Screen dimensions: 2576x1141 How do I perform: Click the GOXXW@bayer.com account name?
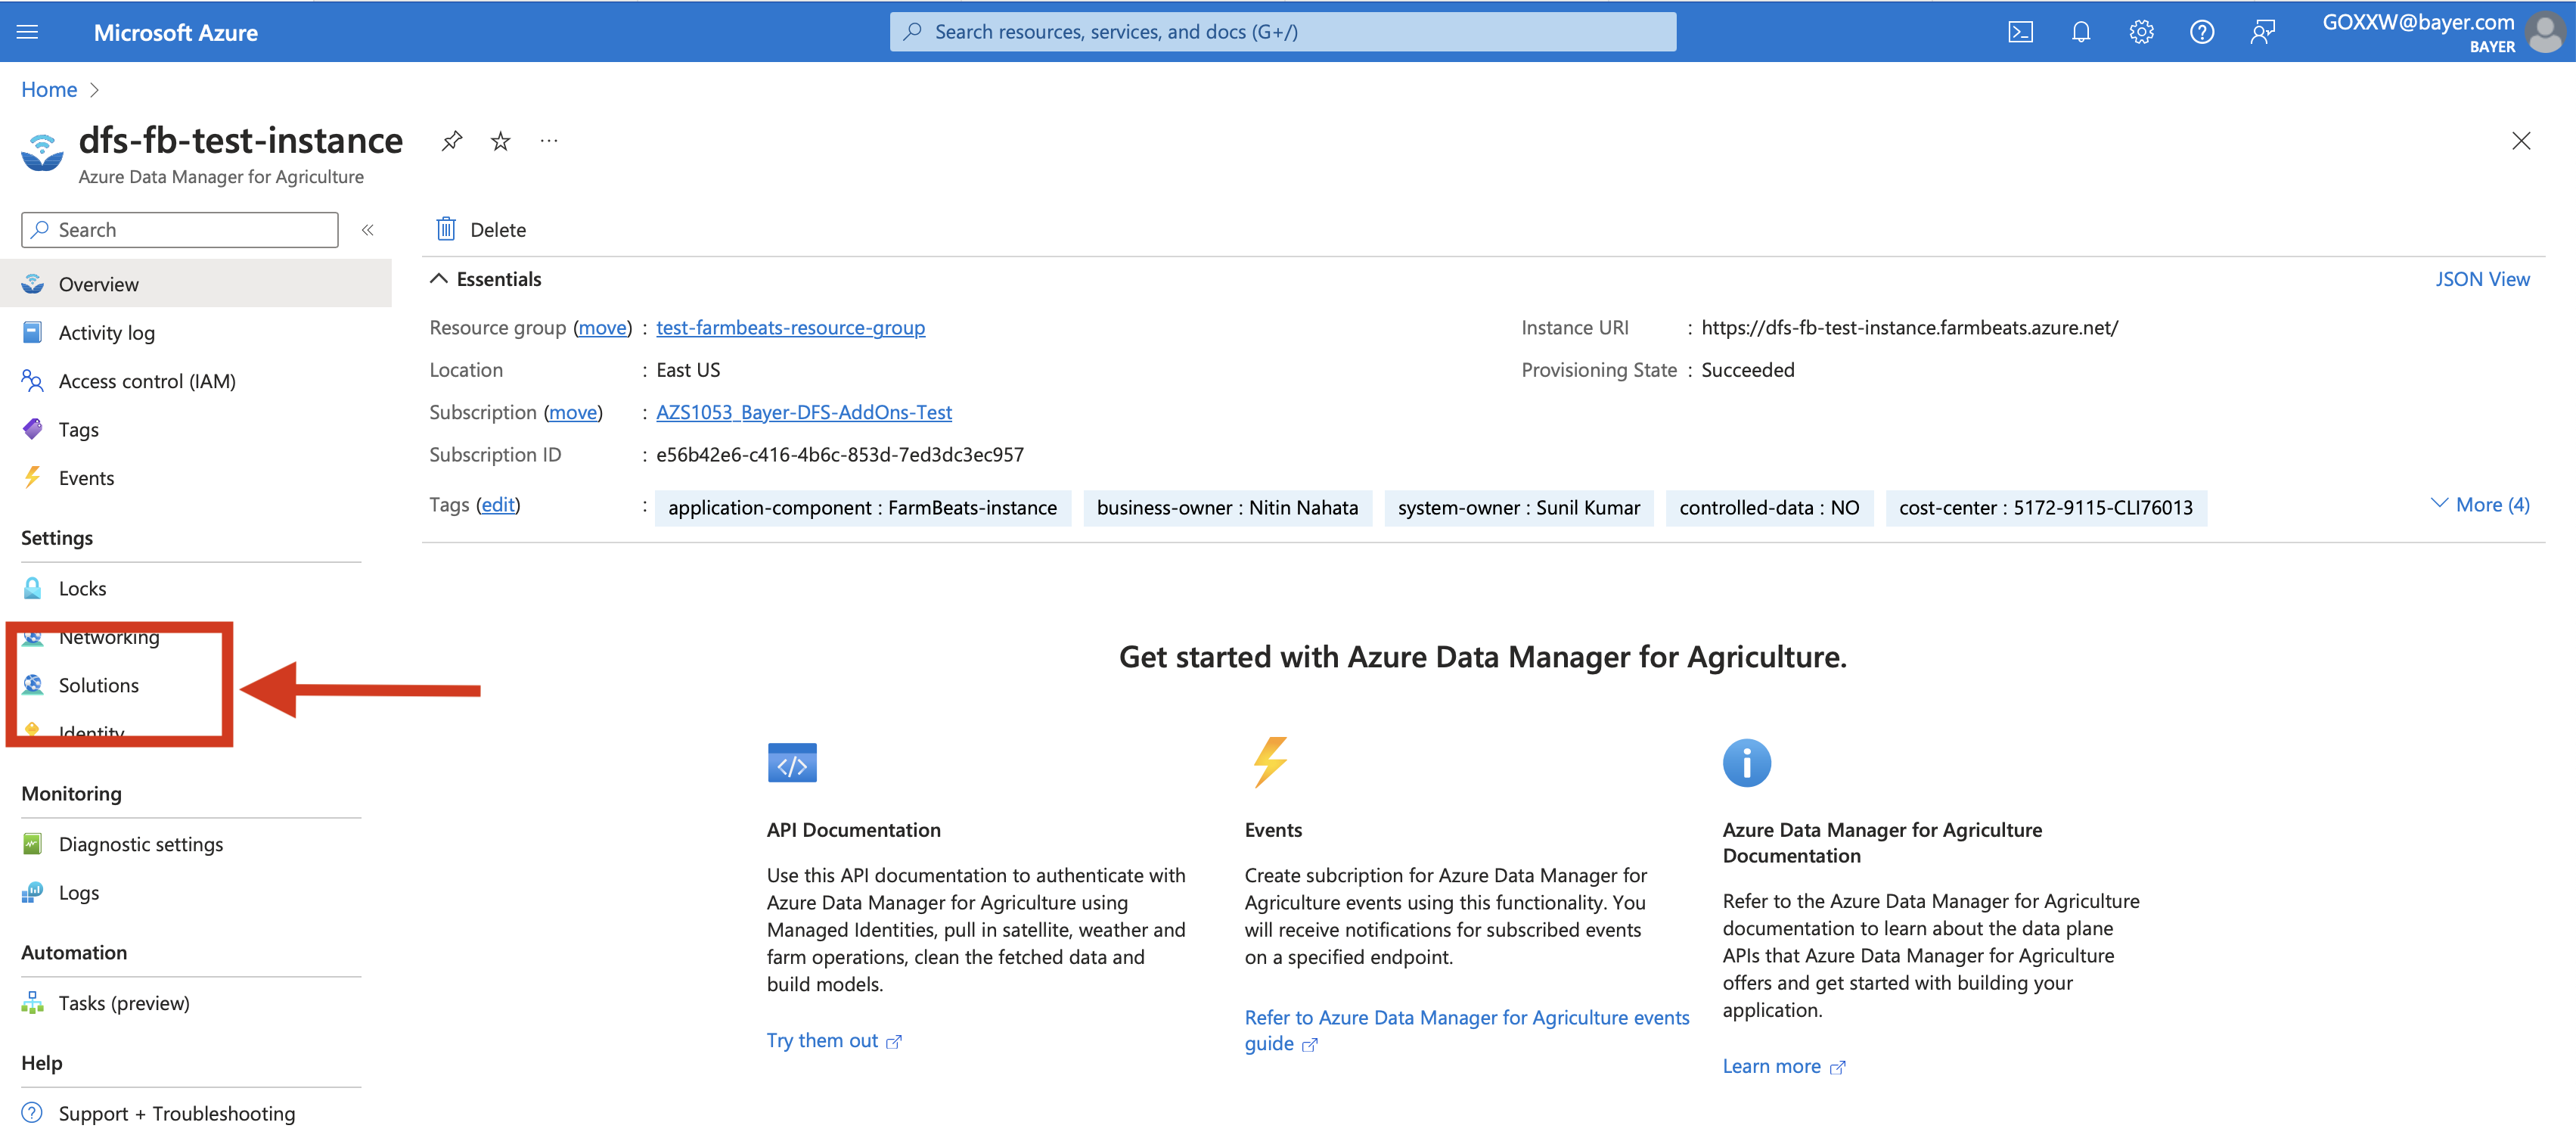tap(2417, 22)
